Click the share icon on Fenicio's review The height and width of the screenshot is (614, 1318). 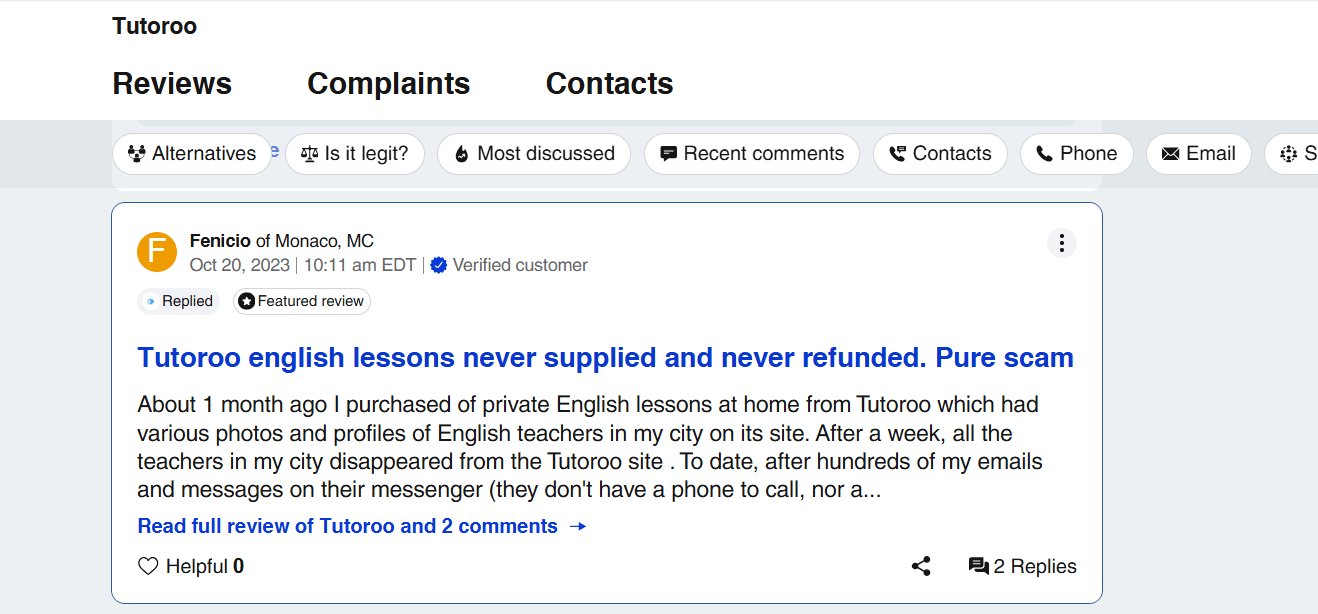(921, 566)
